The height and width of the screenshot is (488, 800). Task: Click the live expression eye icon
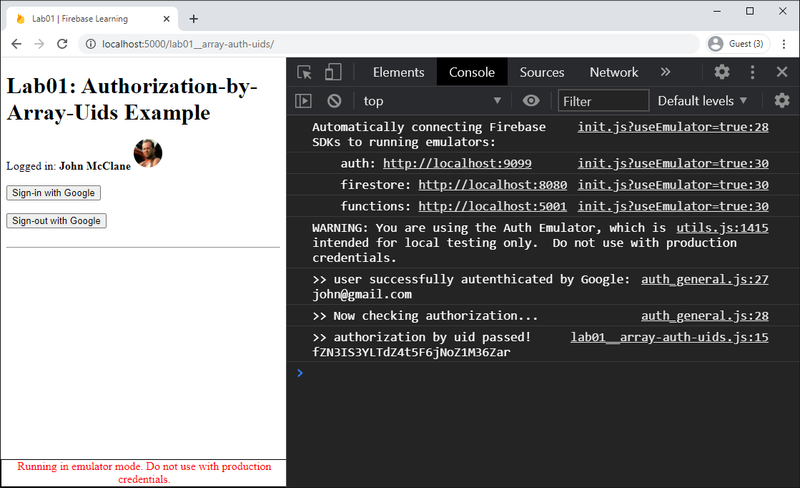tap(531, 101)
